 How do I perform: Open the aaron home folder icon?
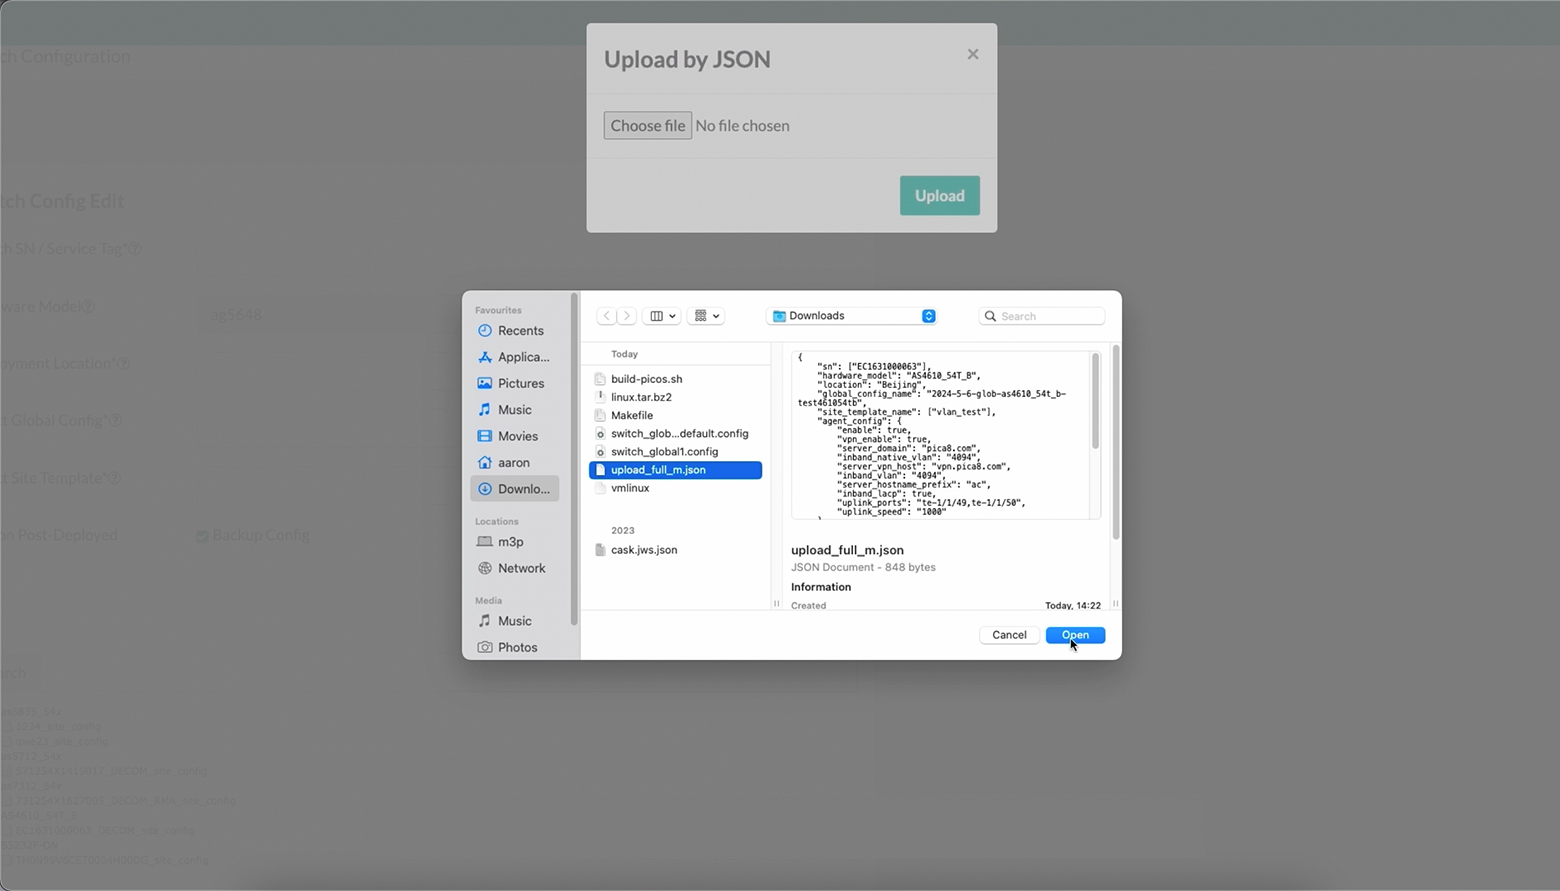coord(484,462)
